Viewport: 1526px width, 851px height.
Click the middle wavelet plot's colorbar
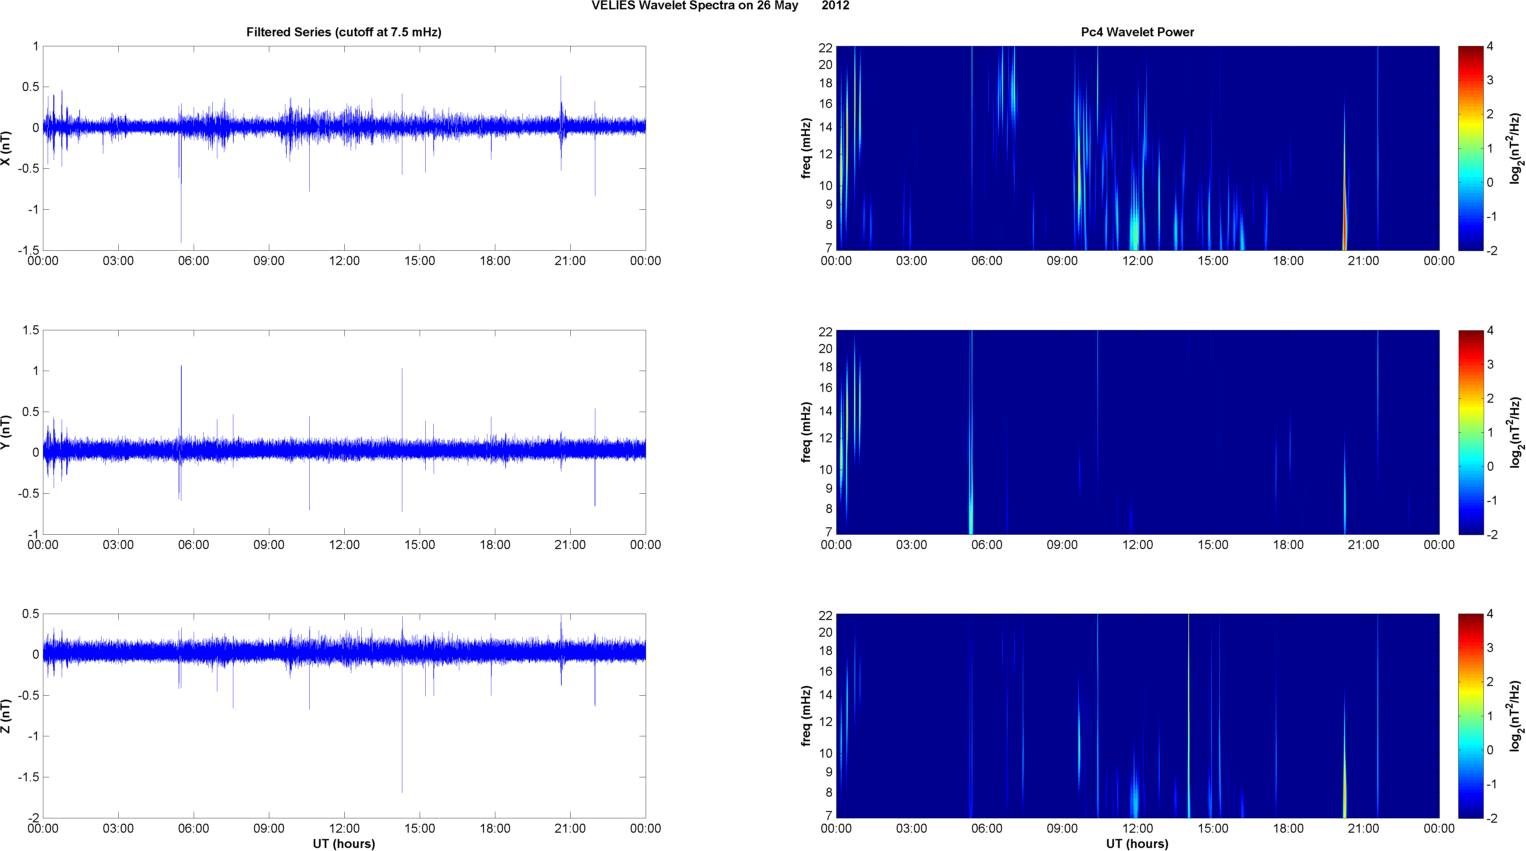[x=1470, y=432]
